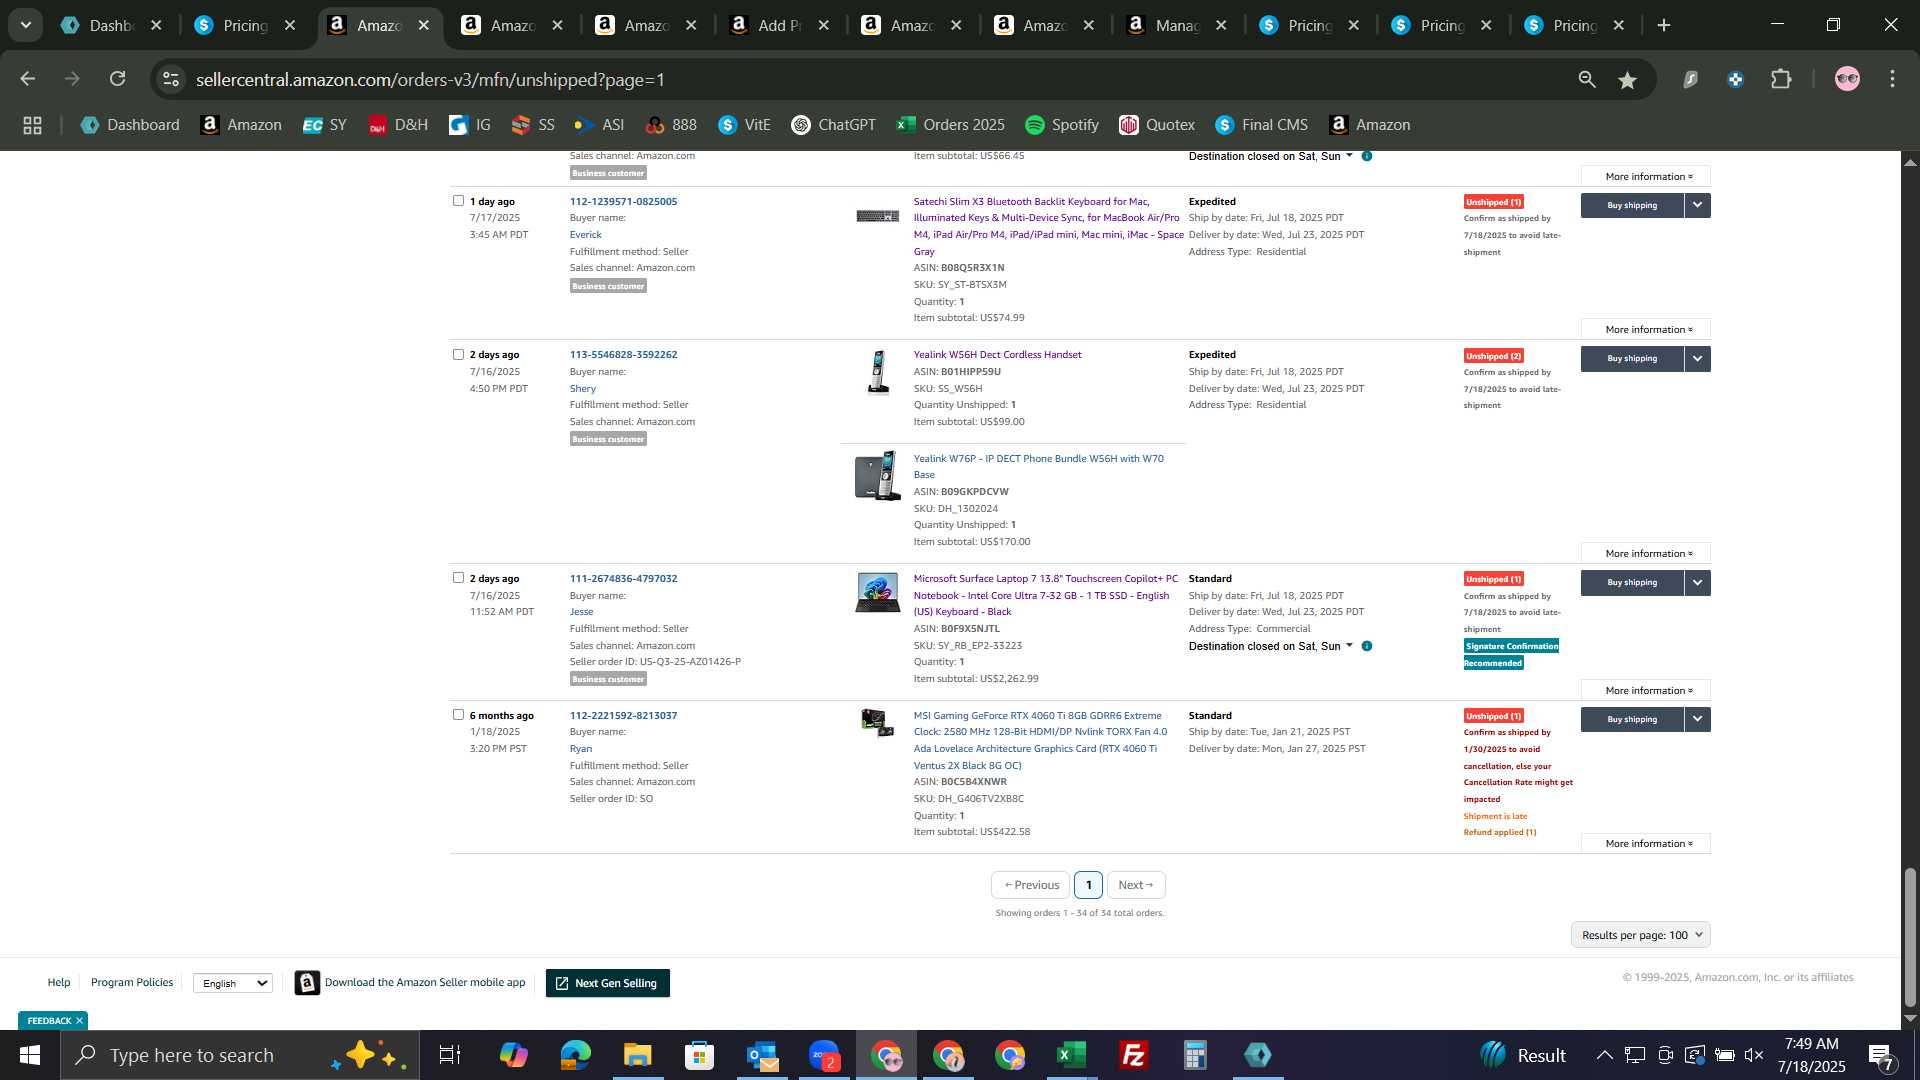Open the Final CMS bookmark
Screen dimensions: 1920x1080
coord(1261,125)
